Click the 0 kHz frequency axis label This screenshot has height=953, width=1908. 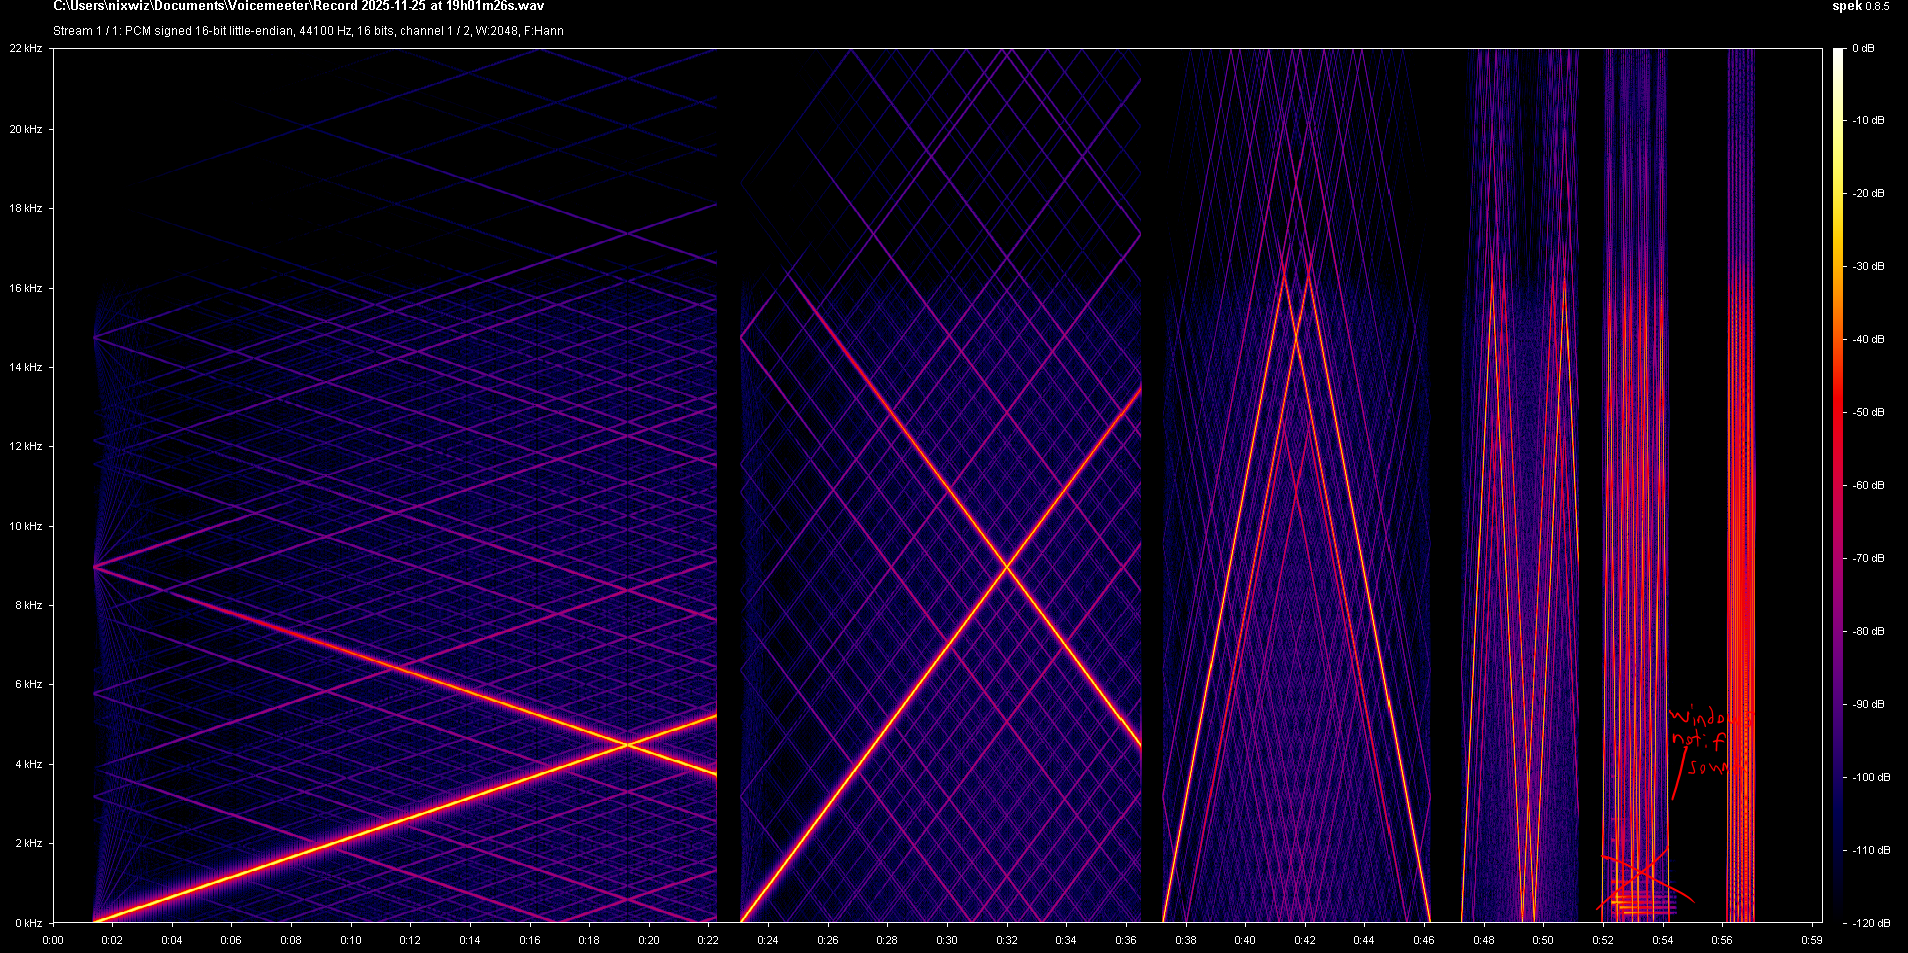pyautogui.click(x=28, y=923)
